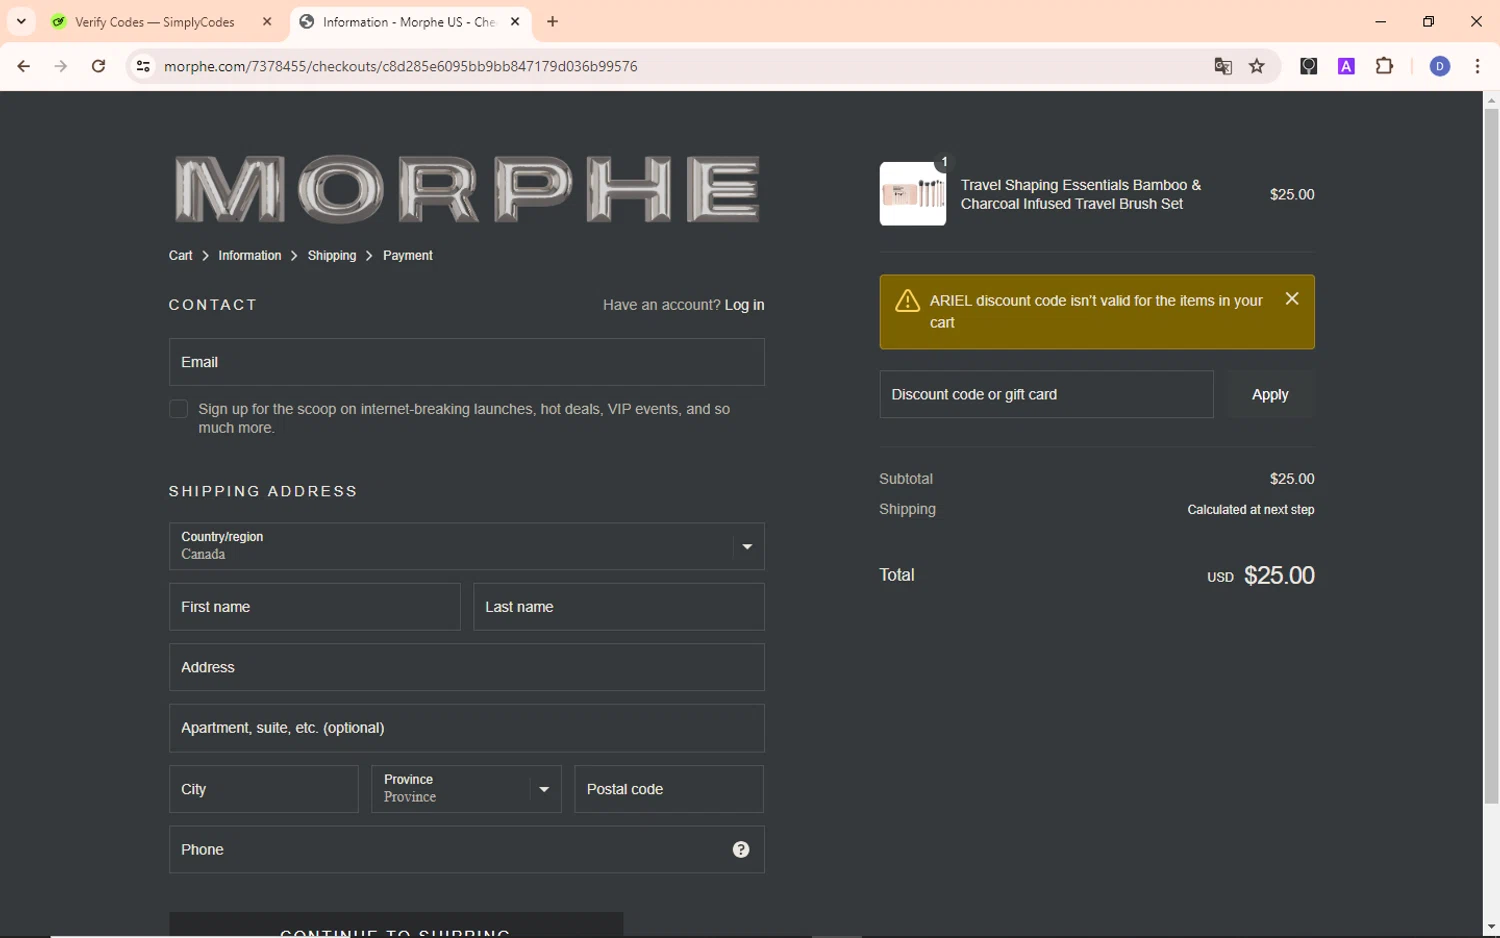Image resolution: width=1500 pixels, height=938 pixels.
Task: Click the Log in link
Action: coord(744,305)
